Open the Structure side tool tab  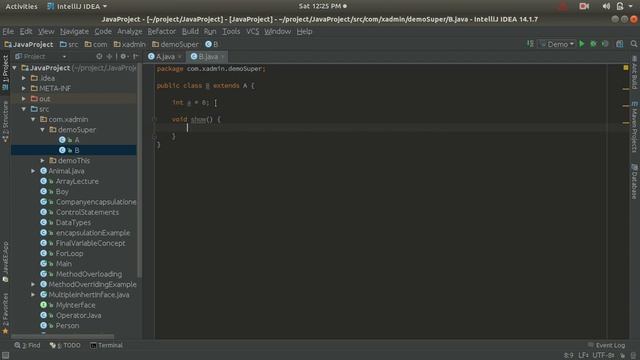tap(5, 122)
